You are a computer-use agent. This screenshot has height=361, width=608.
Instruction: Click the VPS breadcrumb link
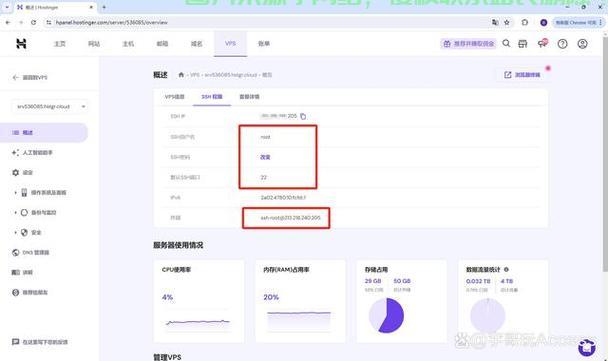point(195,75)
